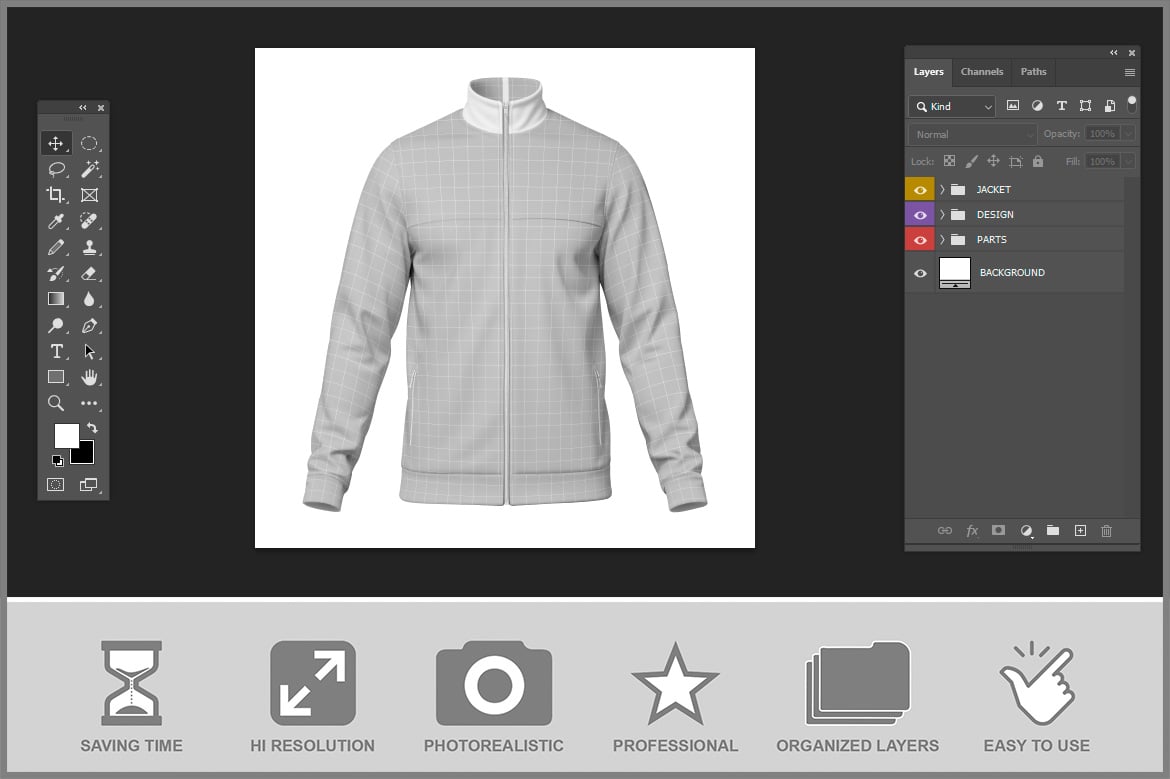This screenshot has width=1170, height=779.
Task: Select the Path Selection tool
Action: 90,351
